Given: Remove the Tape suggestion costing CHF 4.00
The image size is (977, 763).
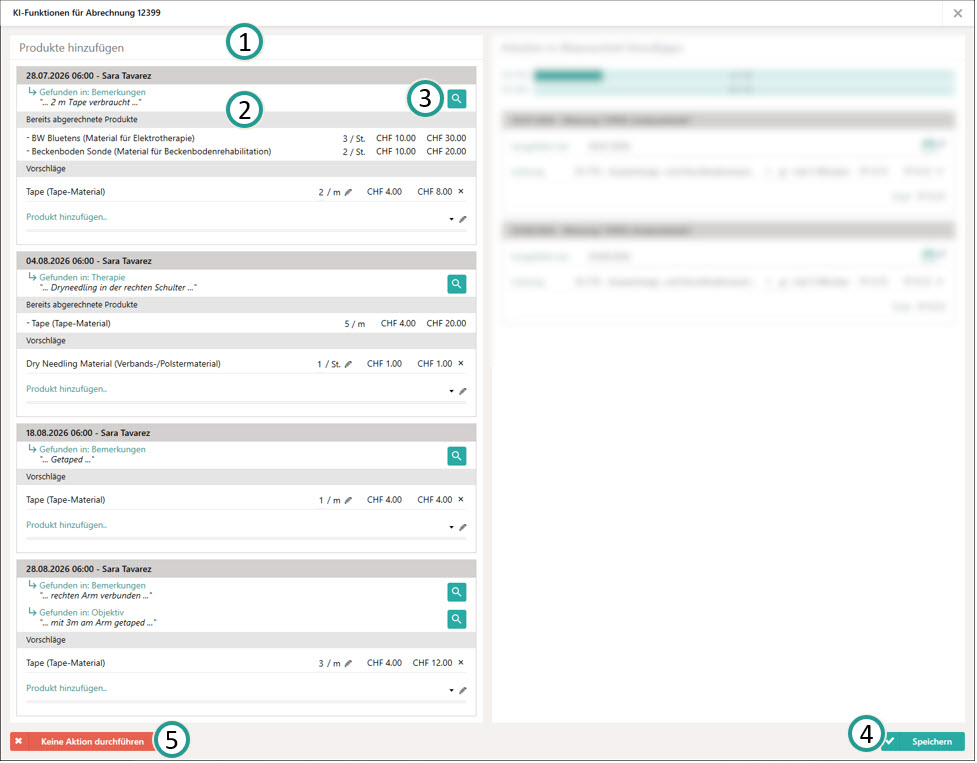Looking at the screenshot, I should 461,499.
